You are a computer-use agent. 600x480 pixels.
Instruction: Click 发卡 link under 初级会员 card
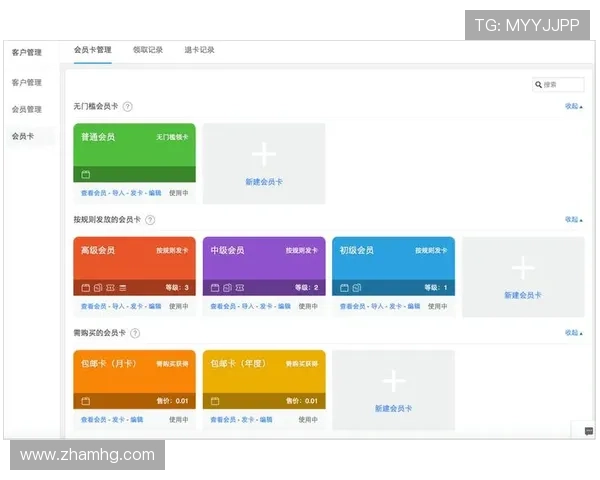pos(395,306)
